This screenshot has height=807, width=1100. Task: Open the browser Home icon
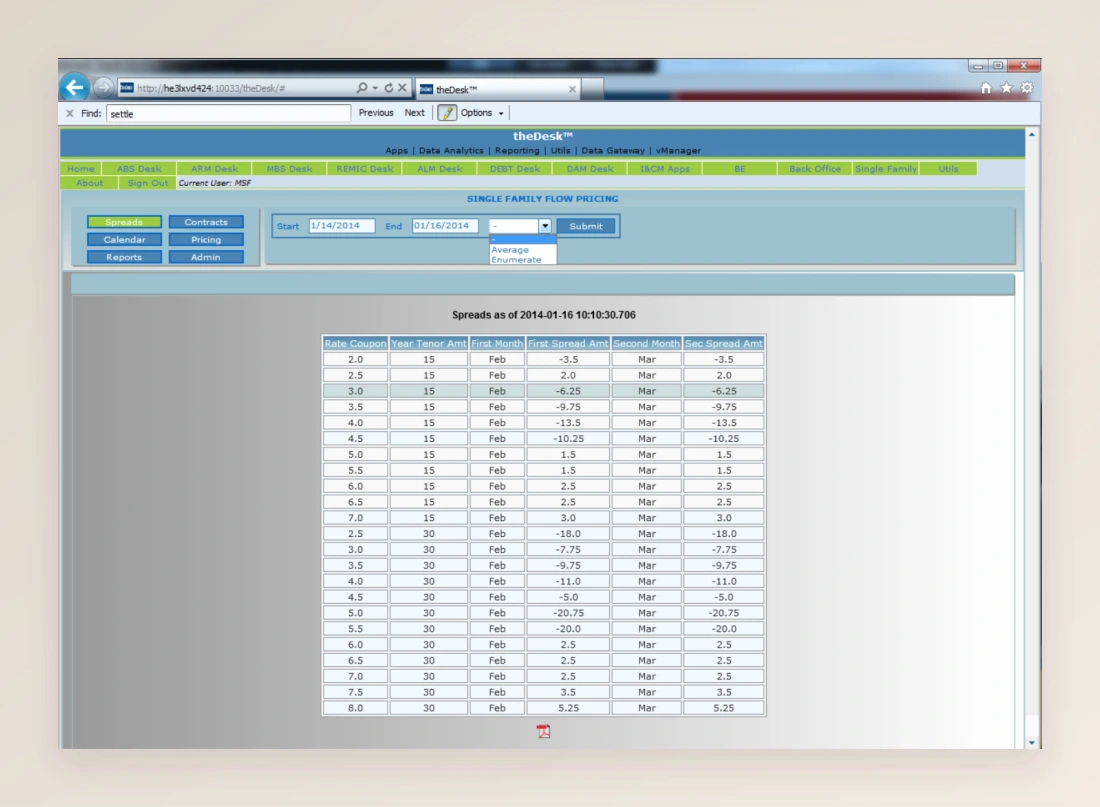click(986, 88)
